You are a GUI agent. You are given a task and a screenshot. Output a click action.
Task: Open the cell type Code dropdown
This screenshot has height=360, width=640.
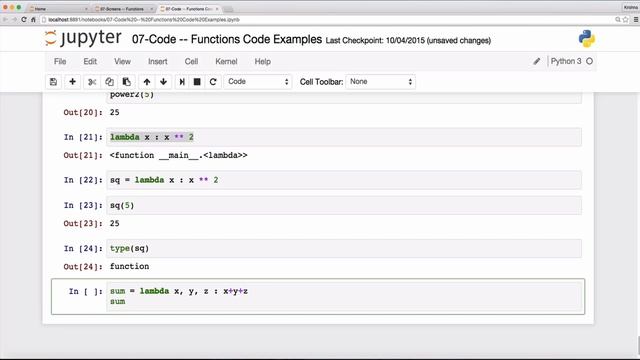click(258, 82)
